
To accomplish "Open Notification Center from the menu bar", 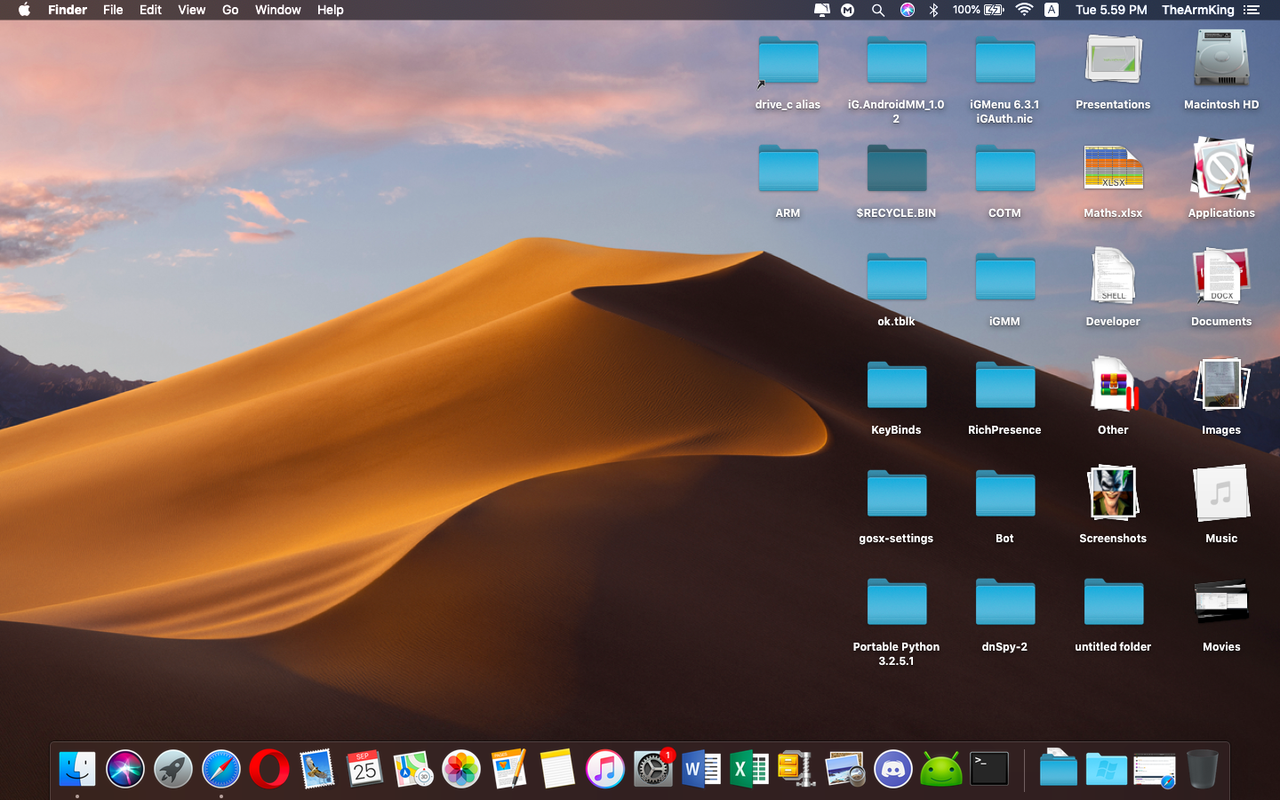I will click(1252, 10).
